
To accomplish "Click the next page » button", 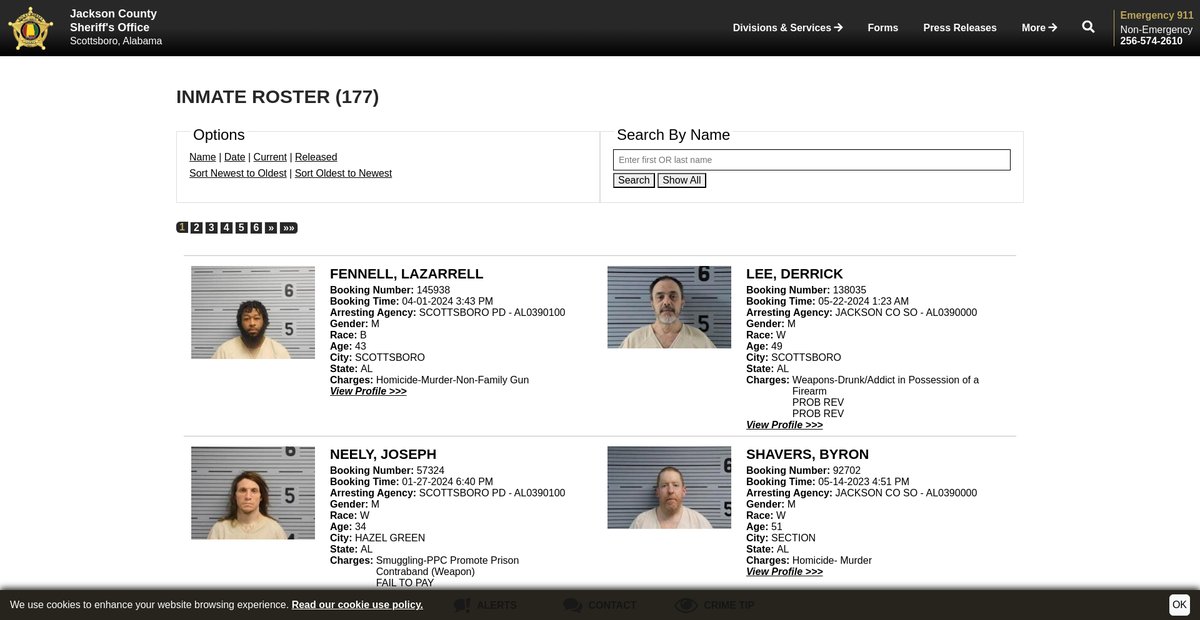I will point(271,228).
